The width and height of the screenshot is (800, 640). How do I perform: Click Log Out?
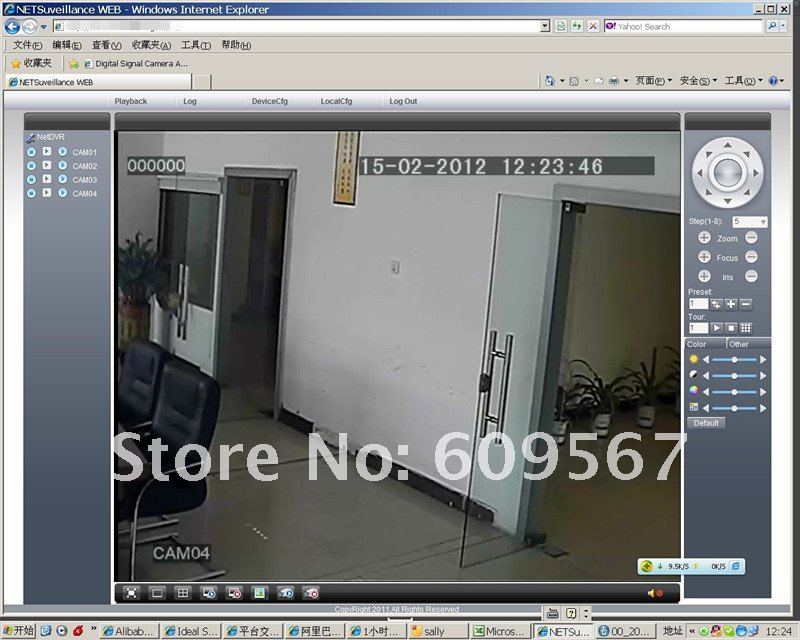click(x=403, y=101)
